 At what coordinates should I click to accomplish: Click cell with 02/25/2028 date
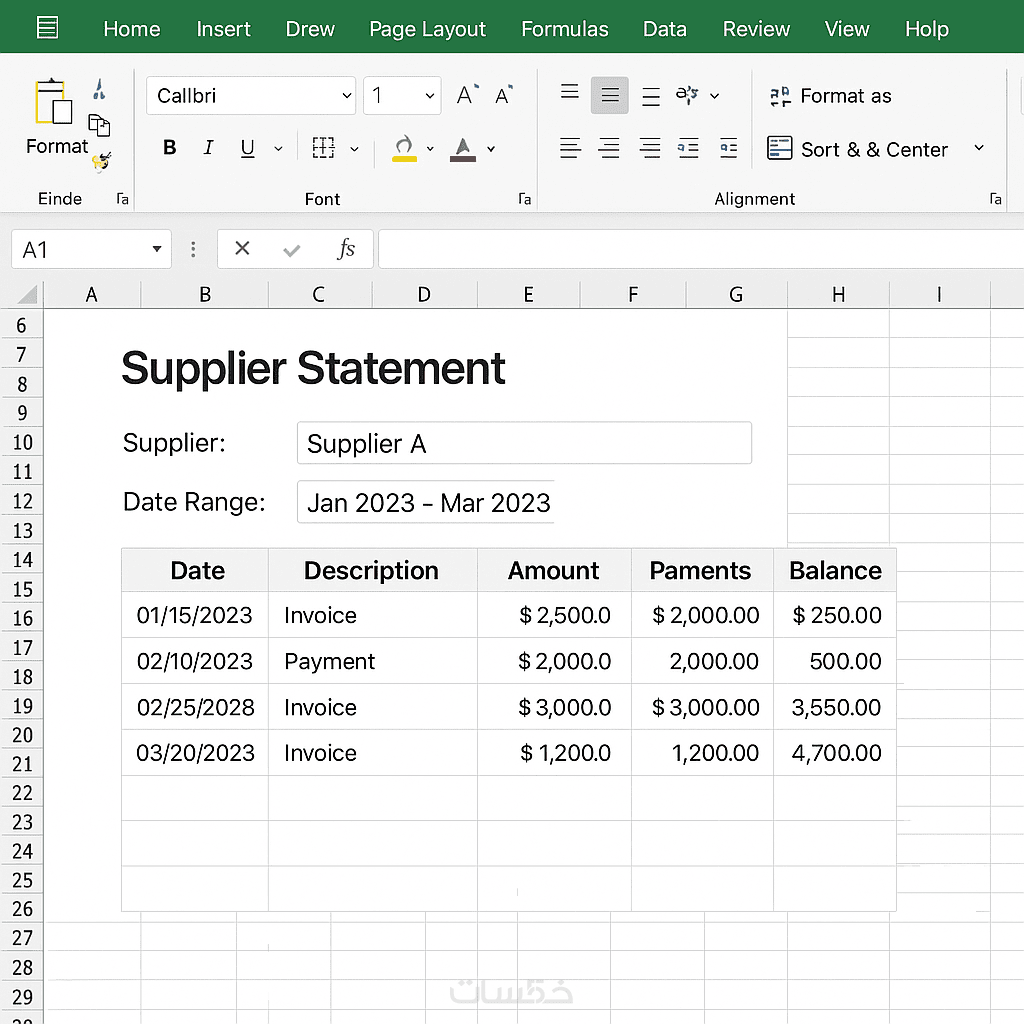(195, 707)
